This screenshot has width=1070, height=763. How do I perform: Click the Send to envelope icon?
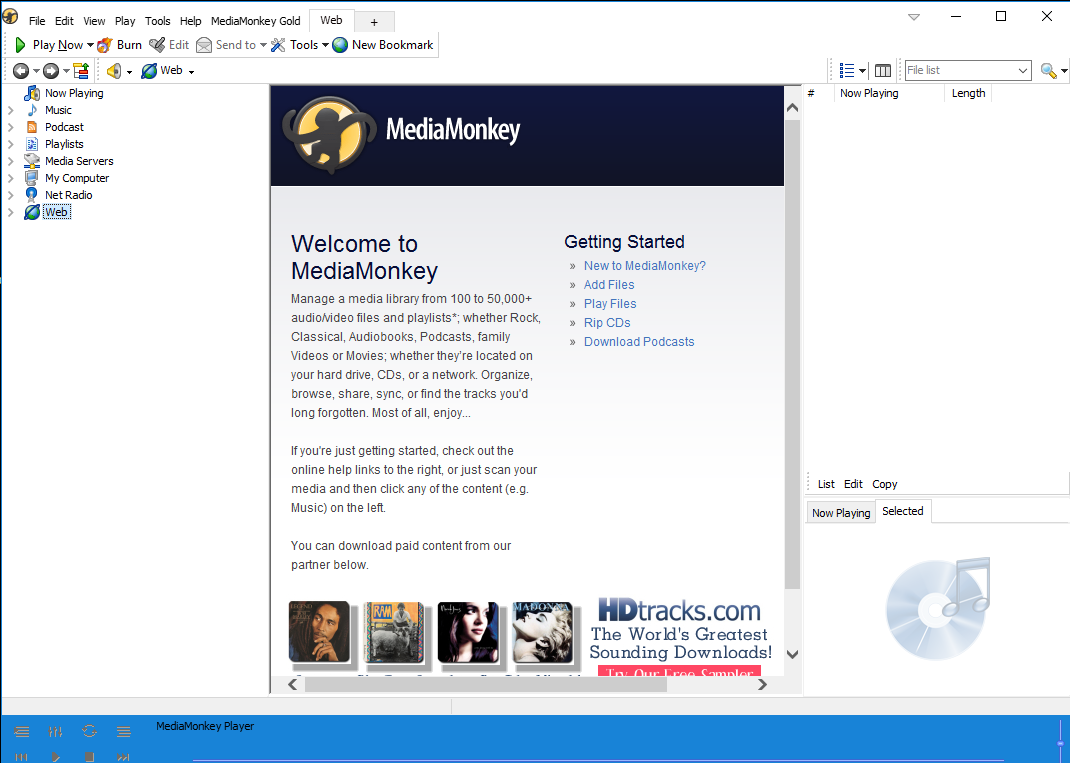[204, 45]
